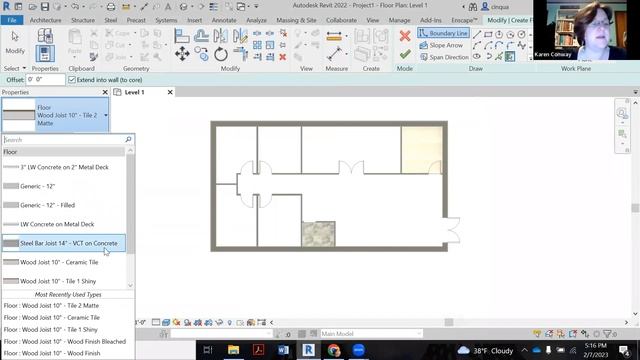Screen dimensions: 640x360
Task: Cancel edit mode with the red X
Action: click(x=405, y=36)
